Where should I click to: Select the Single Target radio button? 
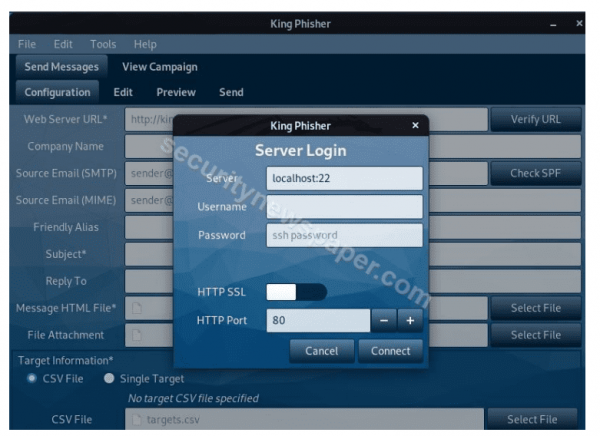(109, 379)
